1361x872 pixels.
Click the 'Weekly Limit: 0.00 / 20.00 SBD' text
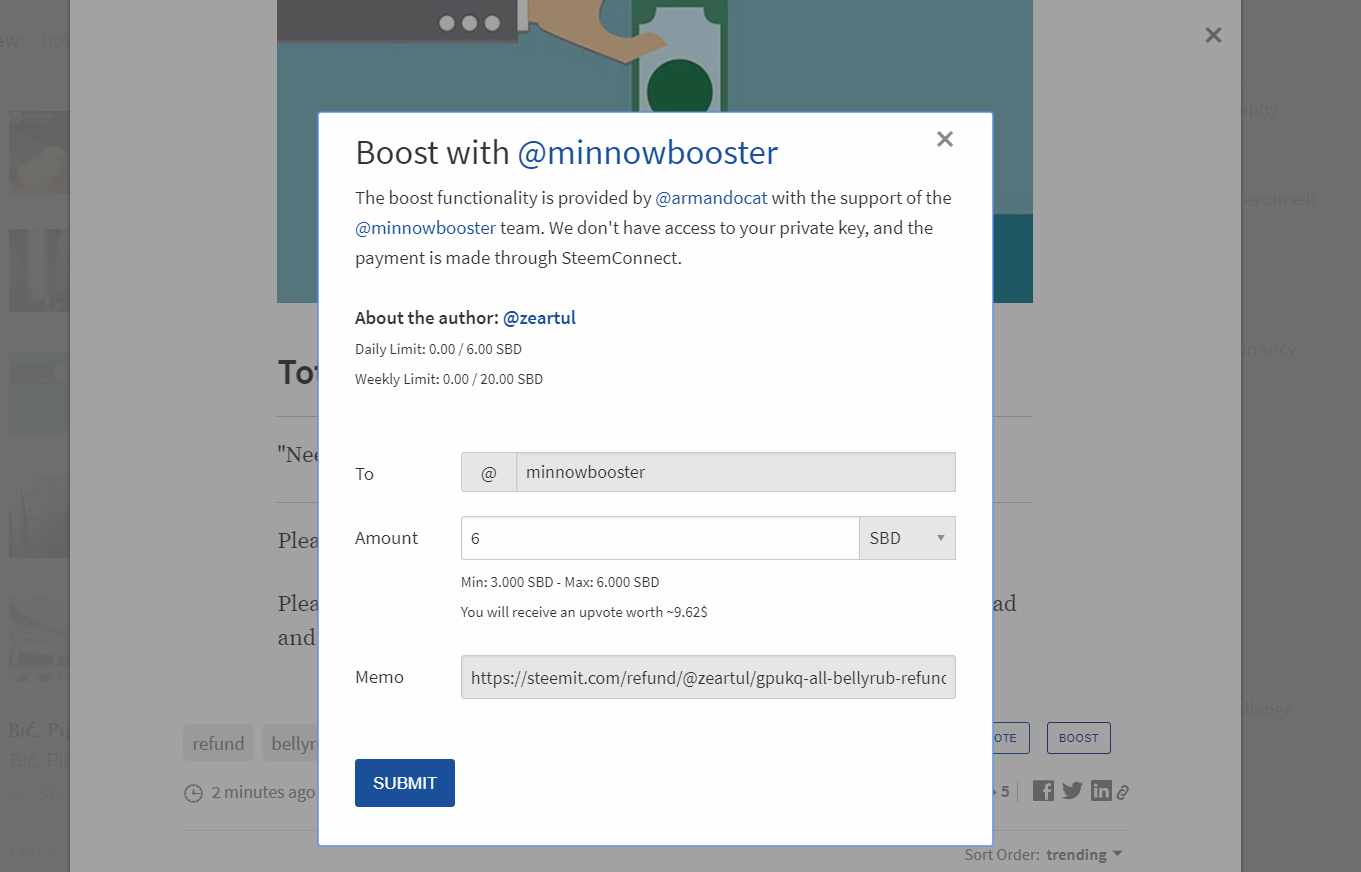tap(449, 379)
